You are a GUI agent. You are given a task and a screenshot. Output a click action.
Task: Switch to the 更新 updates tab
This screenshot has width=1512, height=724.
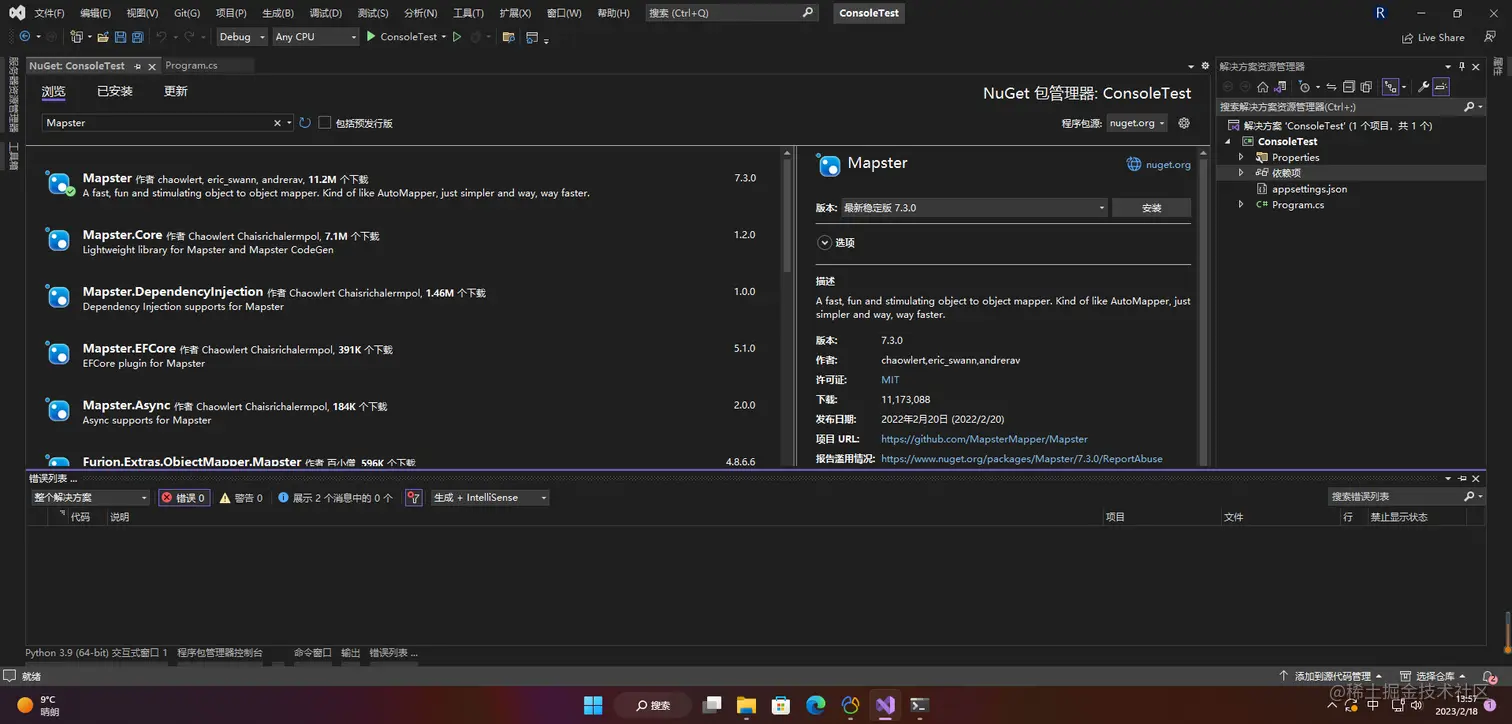(176, 91)
